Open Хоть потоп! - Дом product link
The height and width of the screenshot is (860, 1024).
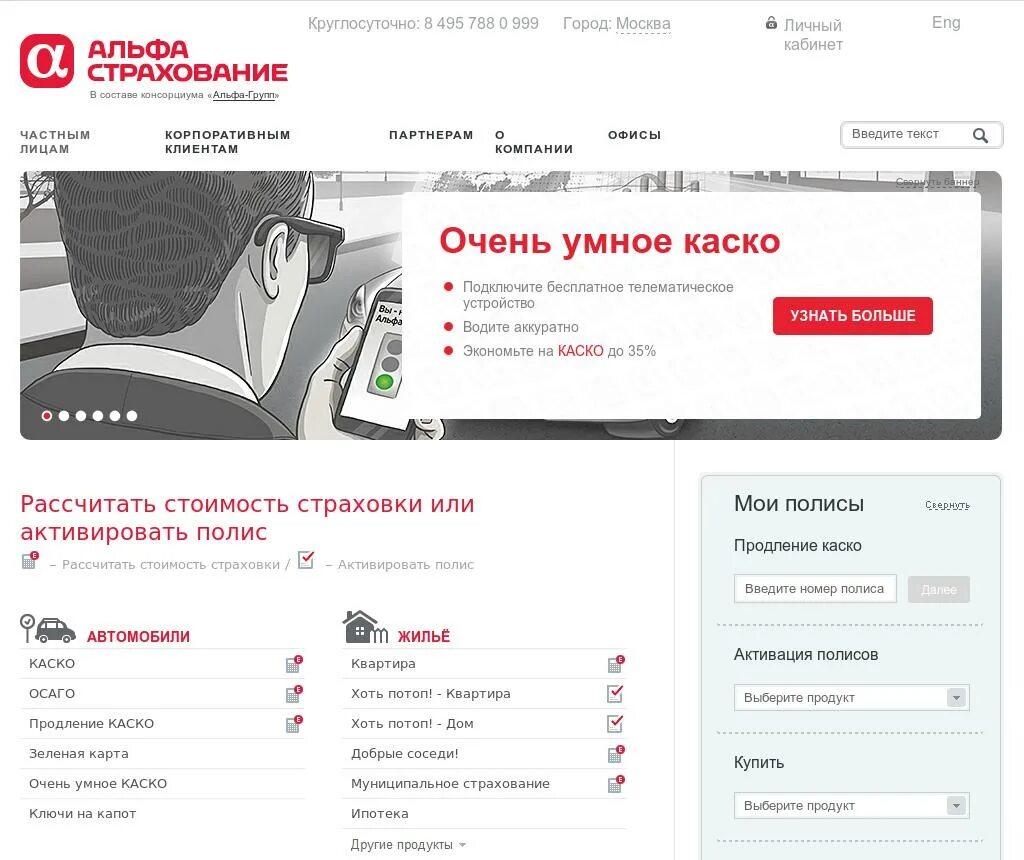412,724
